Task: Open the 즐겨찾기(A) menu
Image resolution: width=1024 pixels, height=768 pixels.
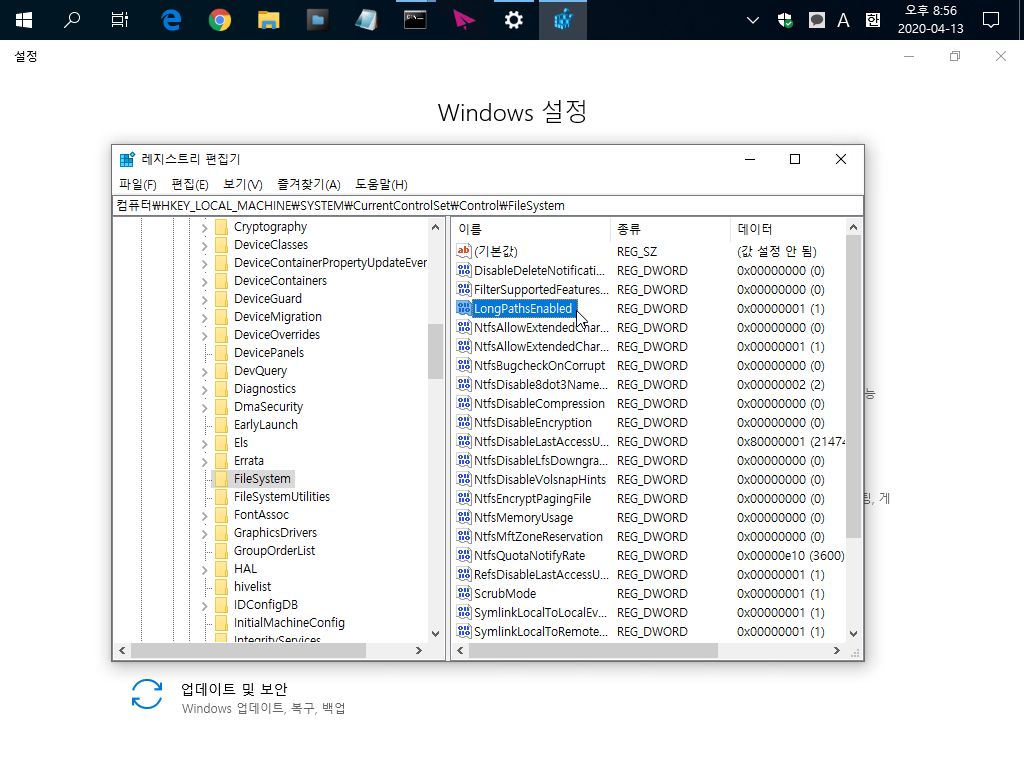Action: [309, 185]
